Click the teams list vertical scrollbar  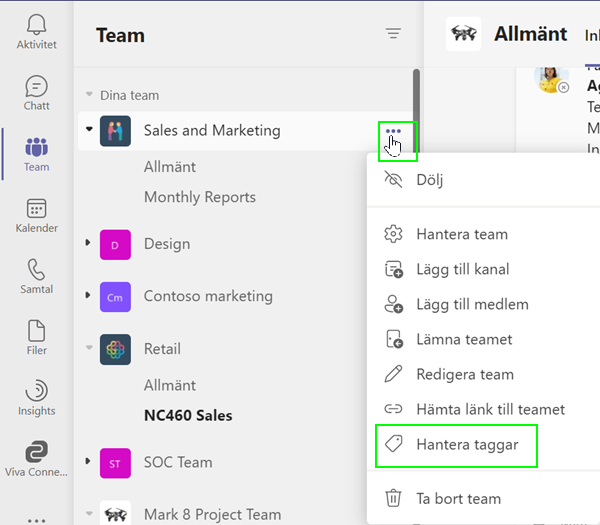[416, 111]
